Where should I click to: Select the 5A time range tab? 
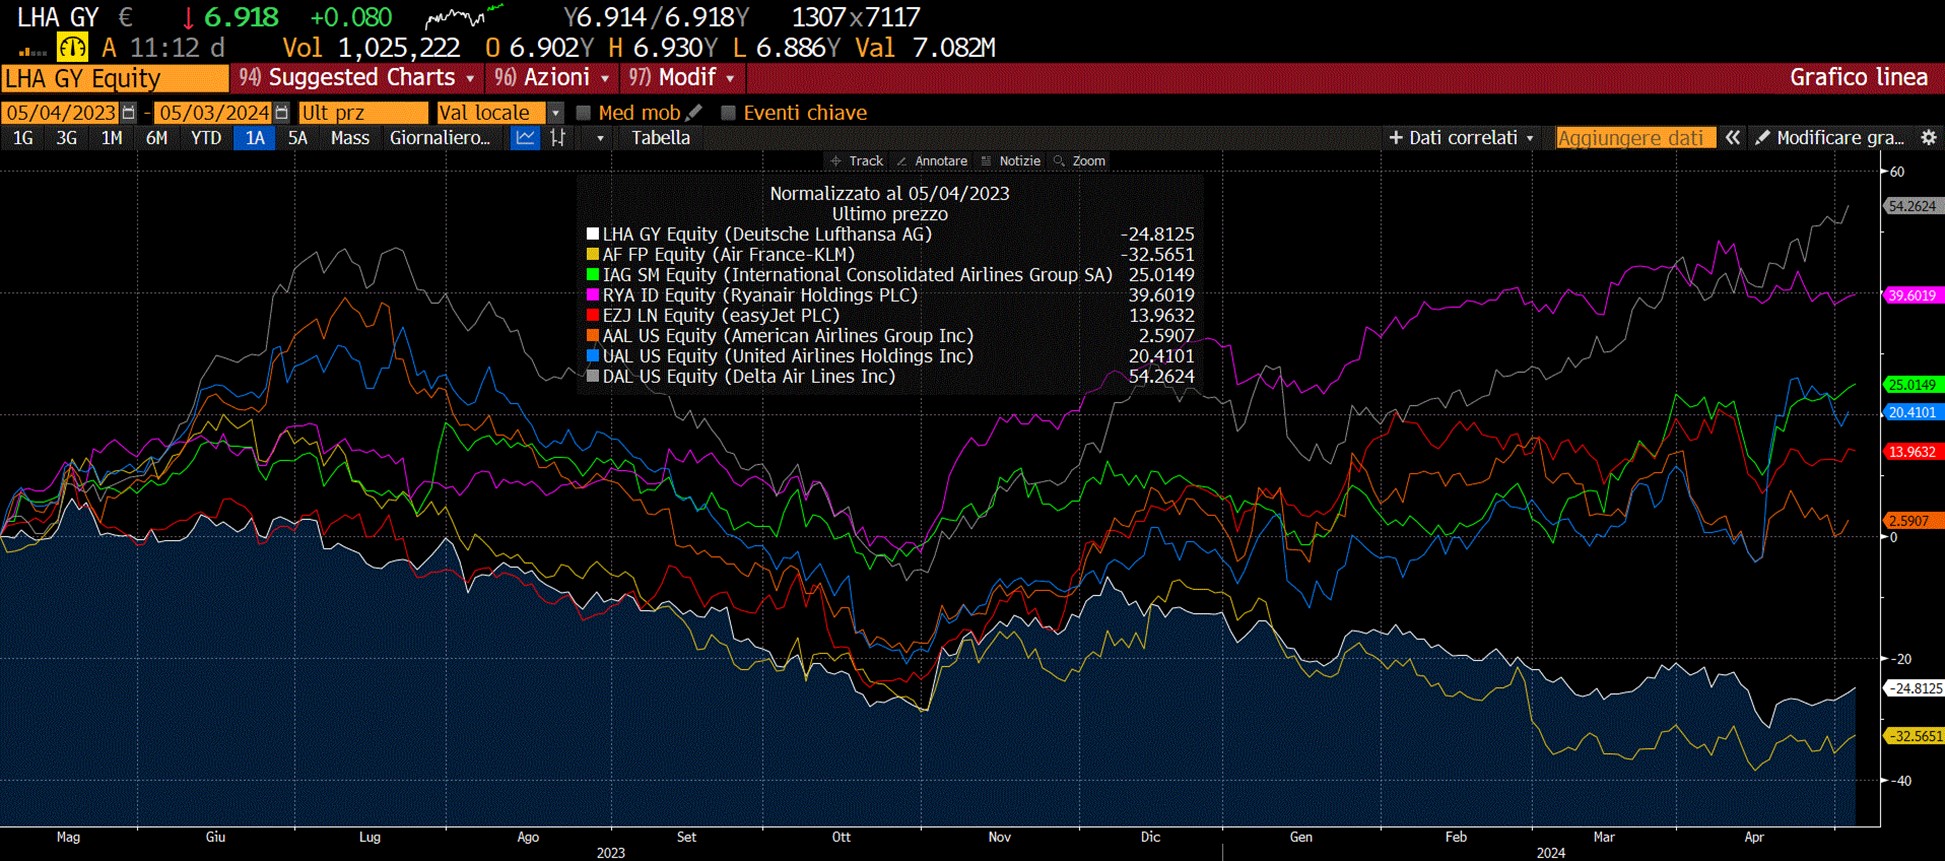pos(298,138)
